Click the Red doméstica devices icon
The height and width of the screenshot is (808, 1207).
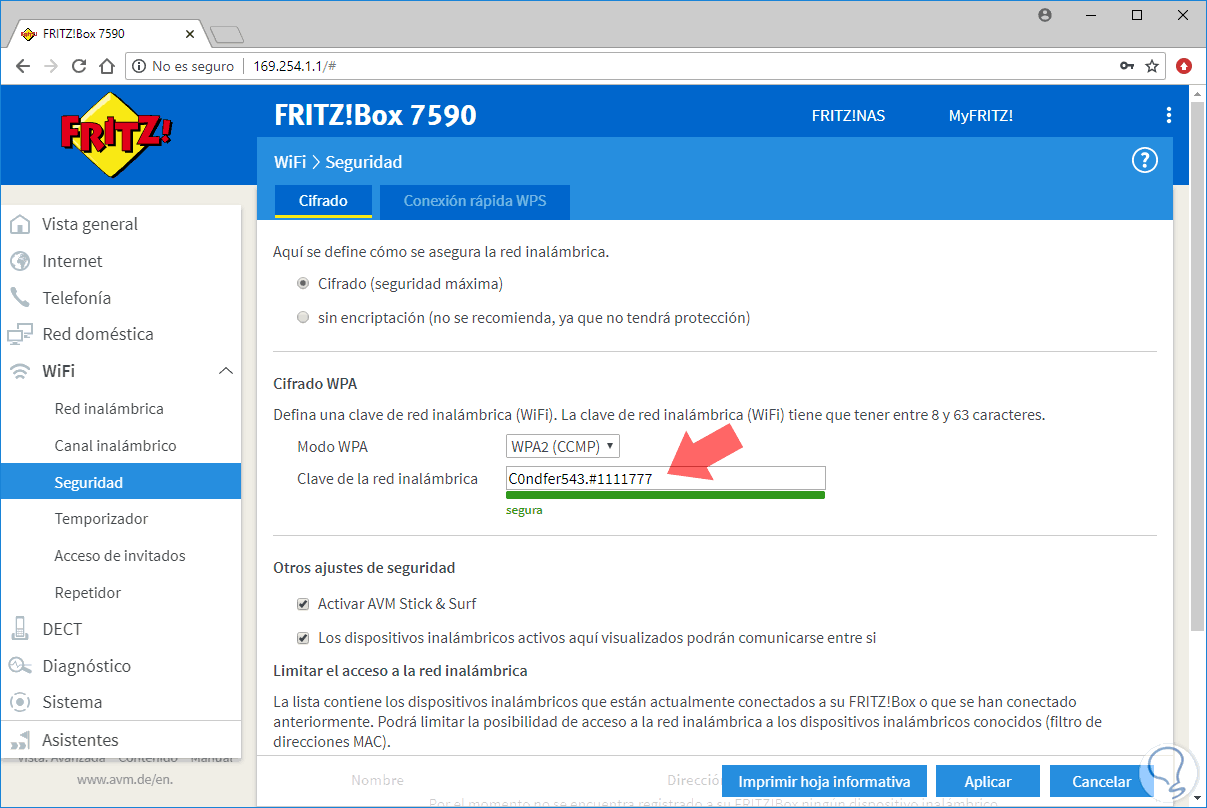20,334
